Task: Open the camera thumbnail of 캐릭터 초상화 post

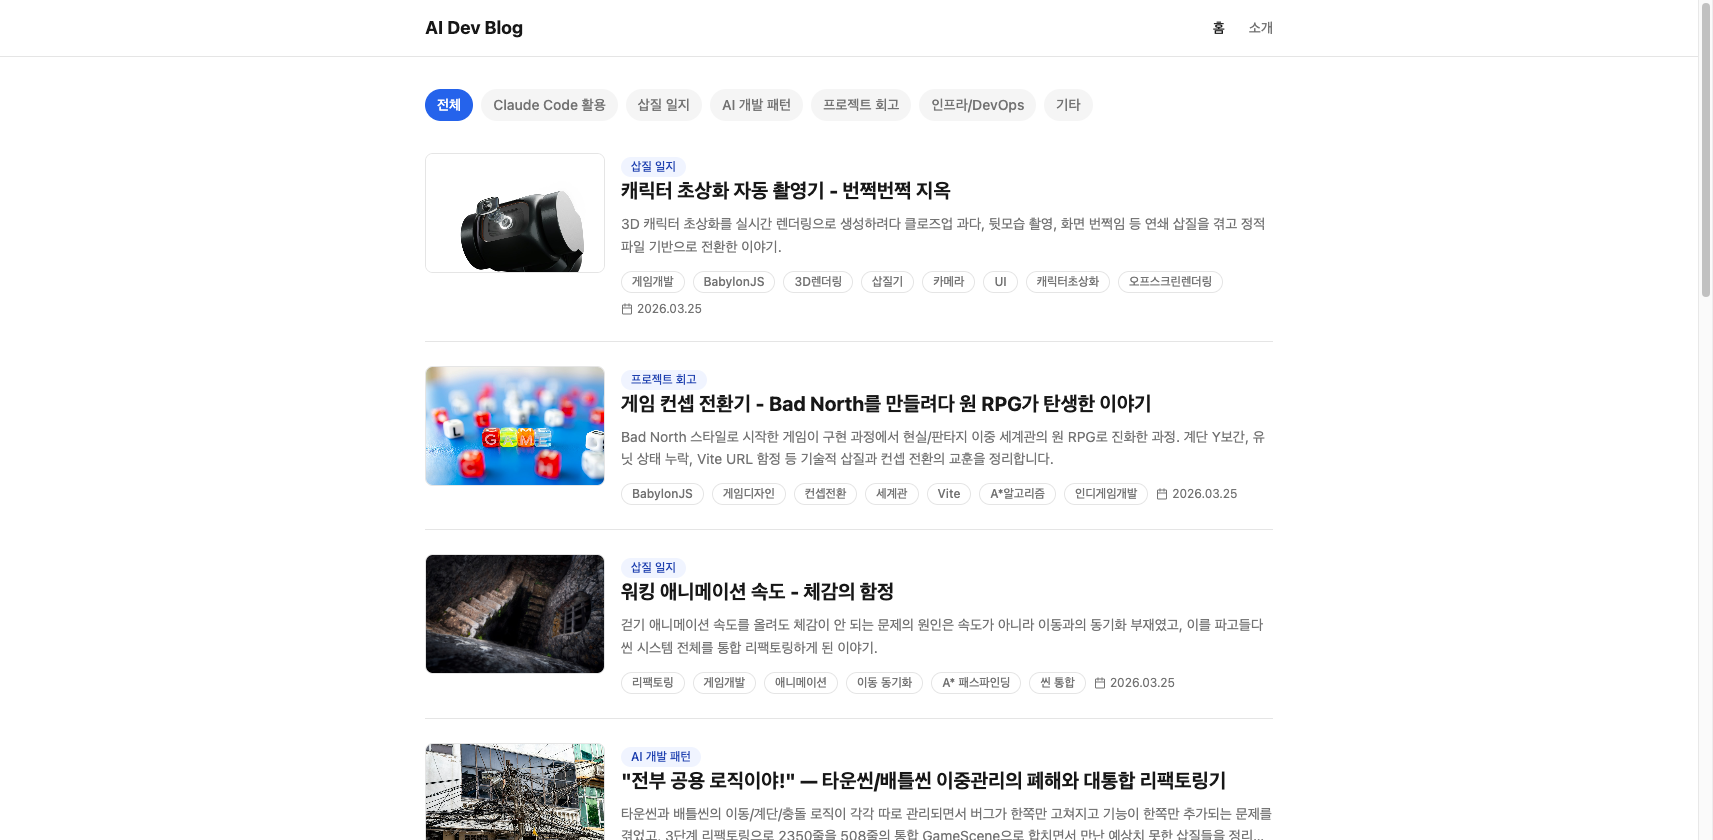Action: click(515, 213)
